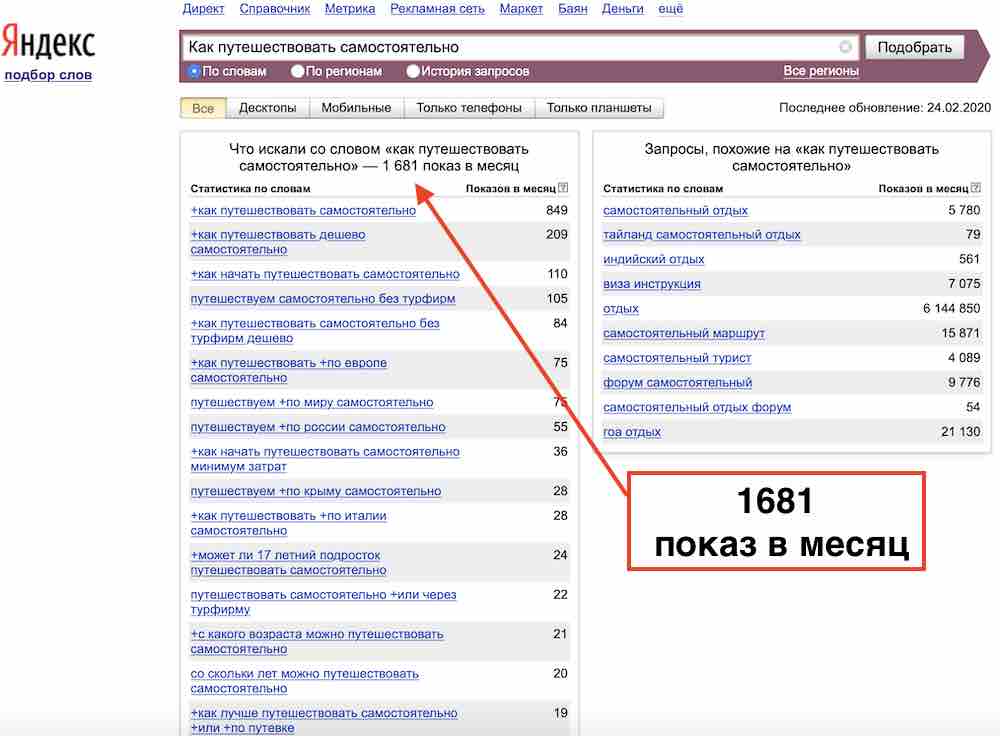This screenshot has width=1000, height=736.
Task: Open similar query самостоятельный маршрут
Action: (x=684, y=333)
